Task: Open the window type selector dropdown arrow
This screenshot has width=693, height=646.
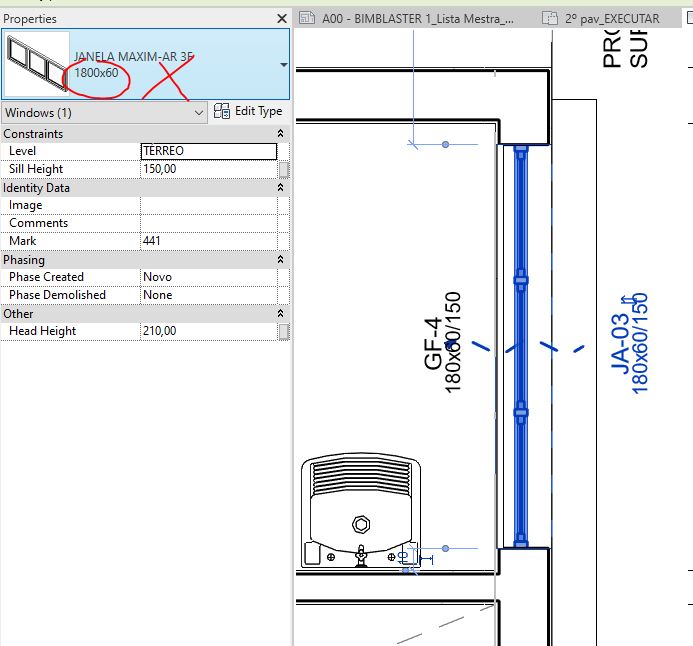Action: pyautogui.click(x=283, y=65)
